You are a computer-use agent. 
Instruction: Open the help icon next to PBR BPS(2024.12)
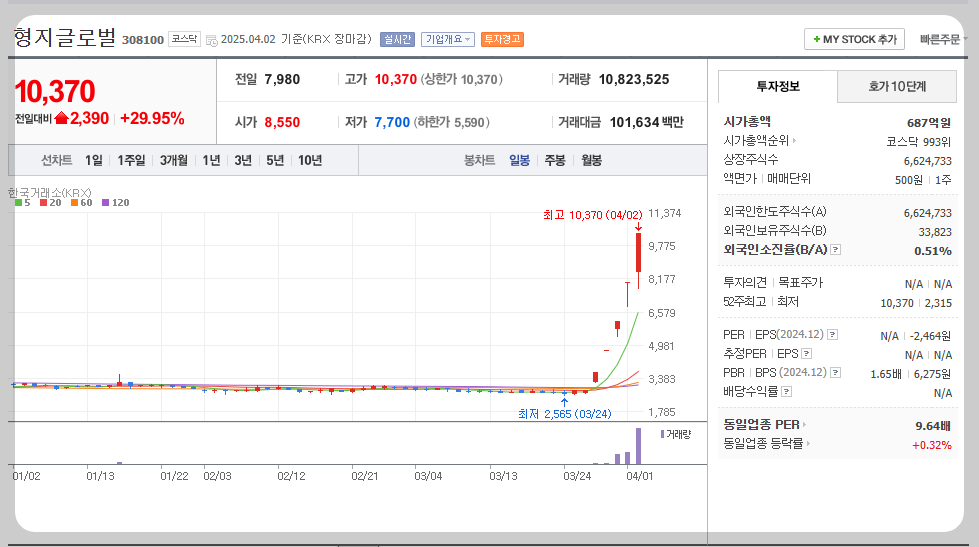tap(835, 373)
